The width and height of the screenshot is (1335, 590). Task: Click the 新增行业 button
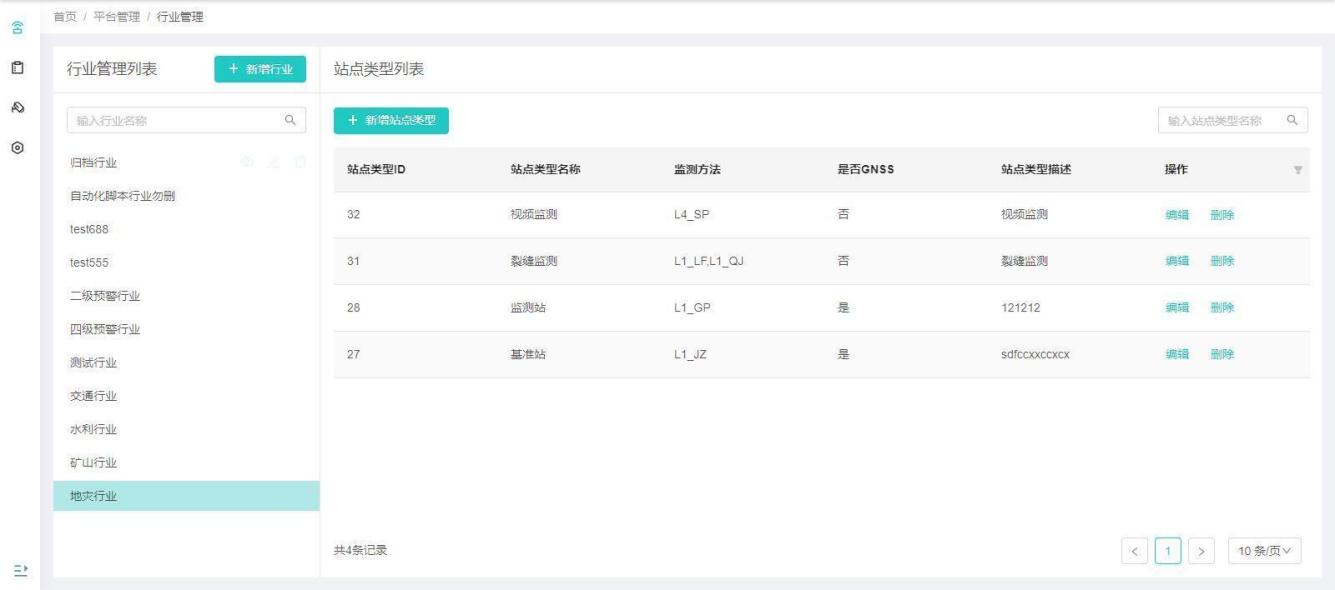(x=260, y=69)
